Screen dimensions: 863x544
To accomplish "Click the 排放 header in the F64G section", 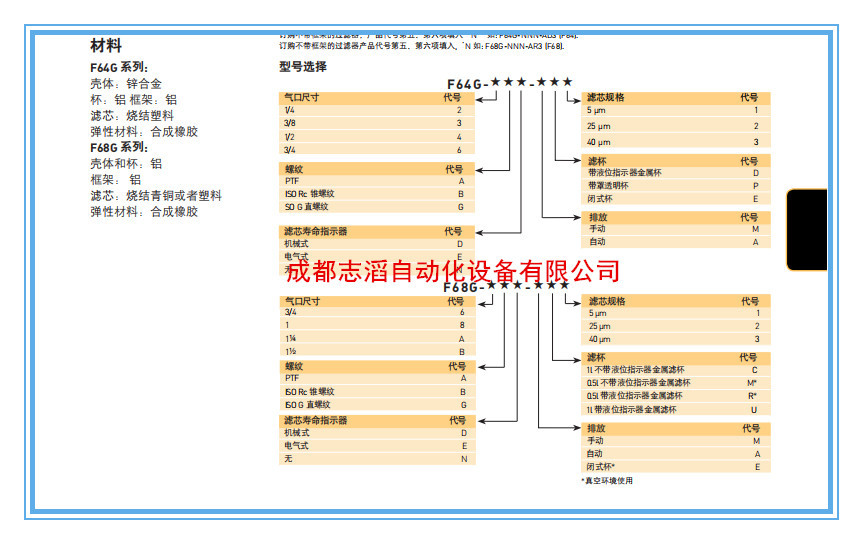I will click(x=676, y=217).
